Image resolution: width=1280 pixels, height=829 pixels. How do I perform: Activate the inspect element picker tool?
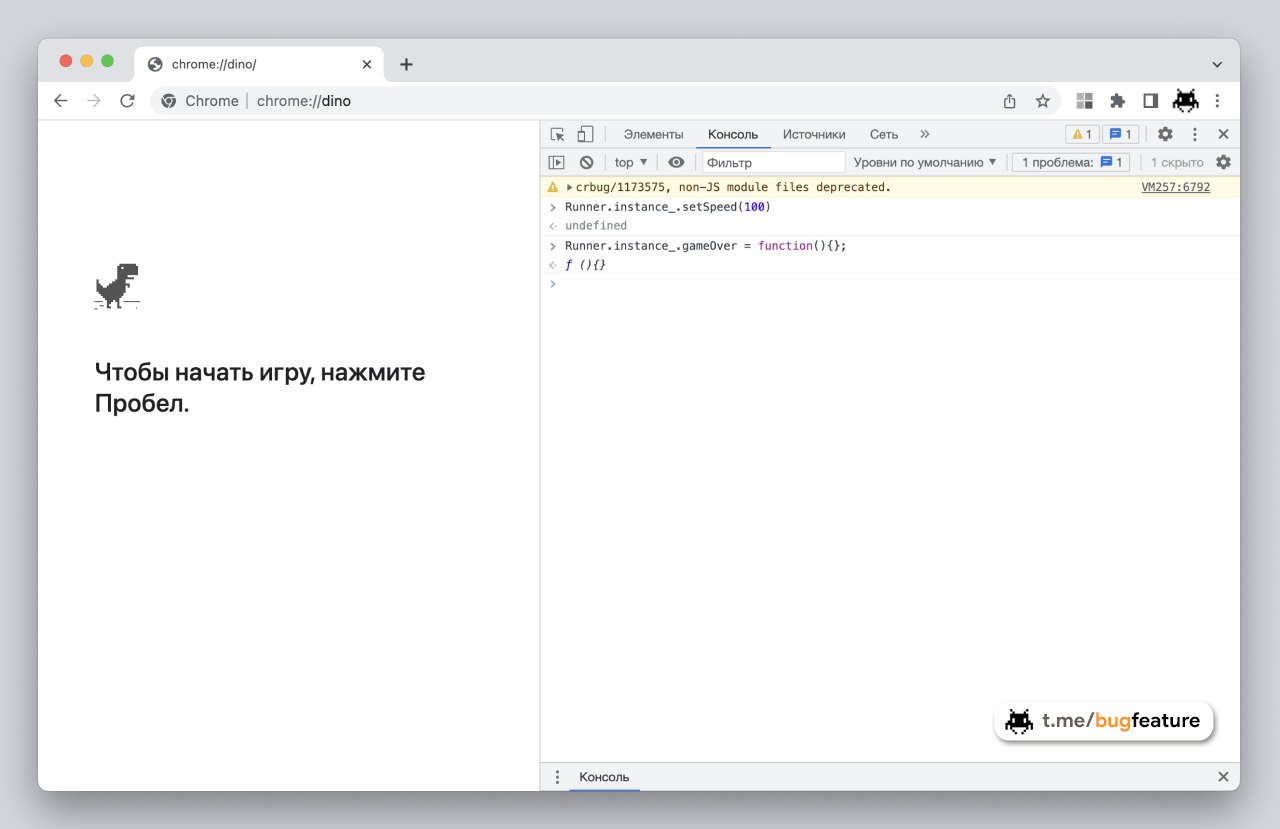(558, 134)
